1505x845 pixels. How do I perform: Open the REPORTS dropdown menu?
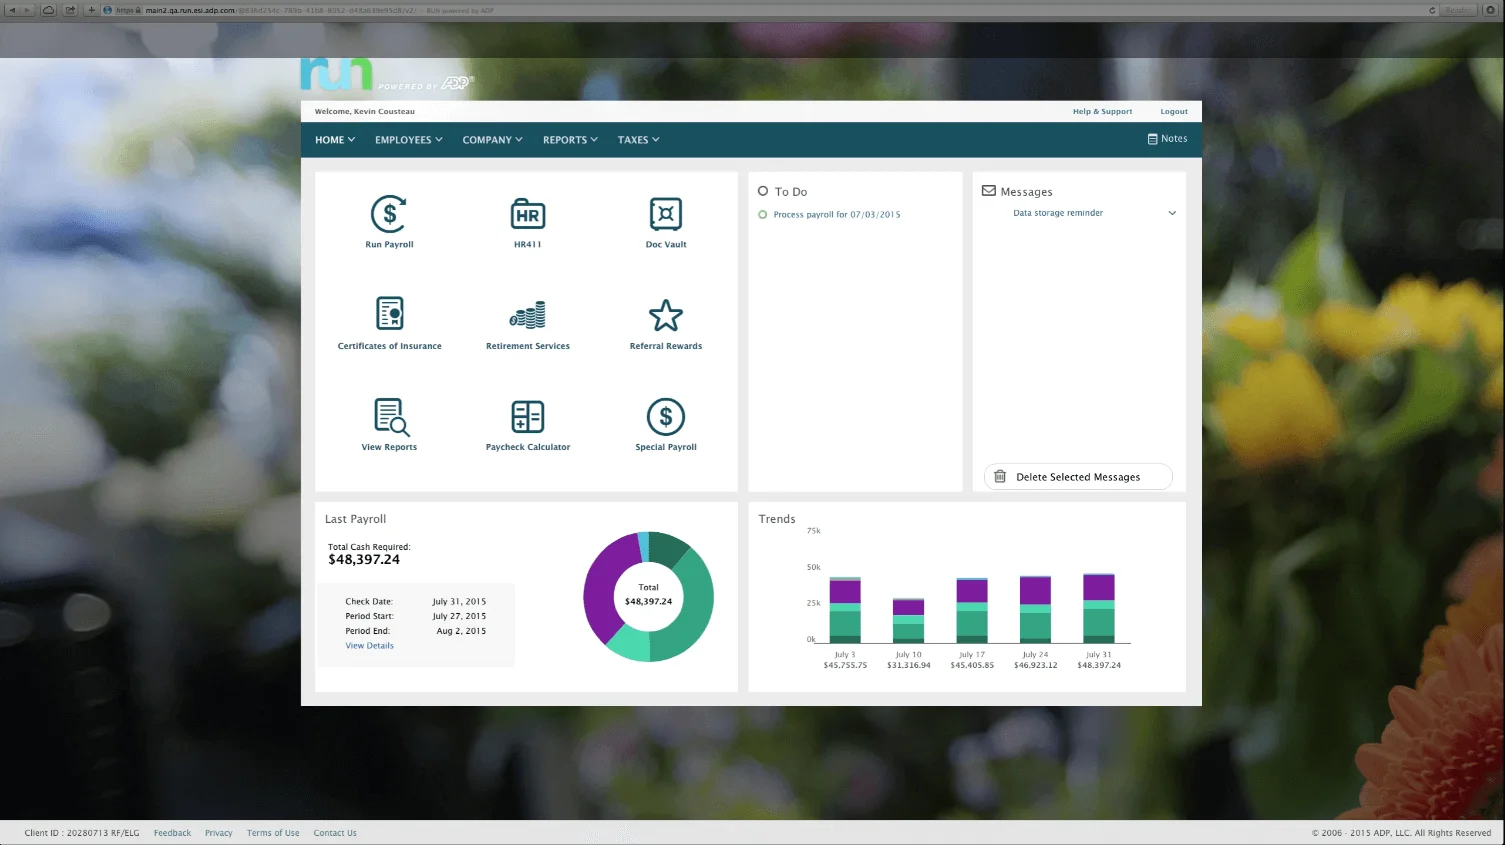click(569, 140)
